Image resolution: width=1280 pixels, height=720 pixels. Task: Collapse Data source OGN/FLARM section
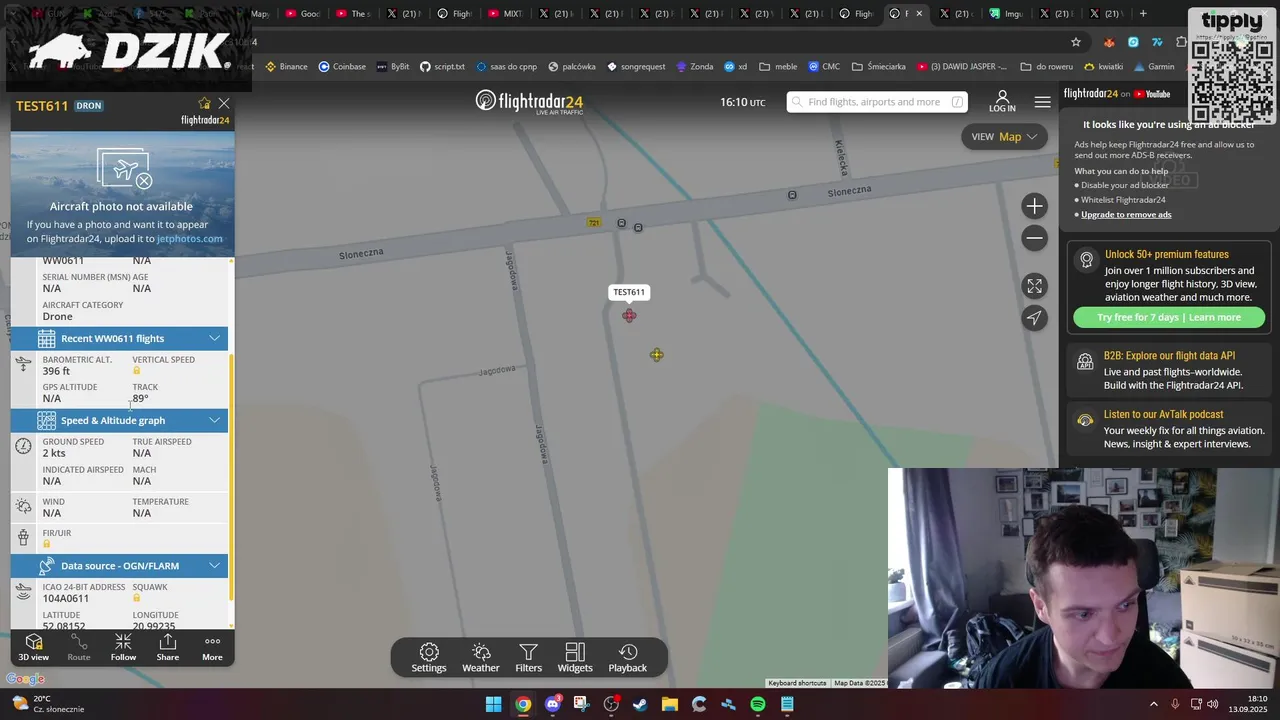coord(119,566)
